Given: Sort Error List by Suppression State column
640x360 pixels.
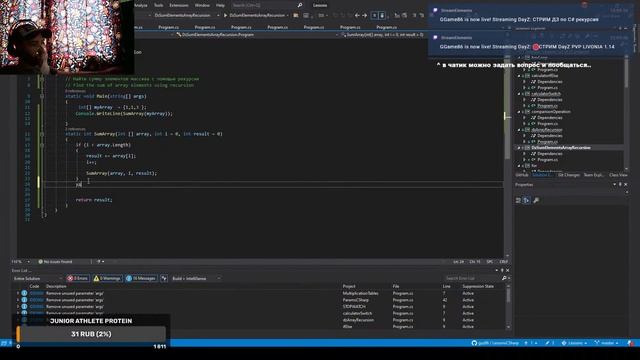Looking at the screenshot, I should 478,287.
